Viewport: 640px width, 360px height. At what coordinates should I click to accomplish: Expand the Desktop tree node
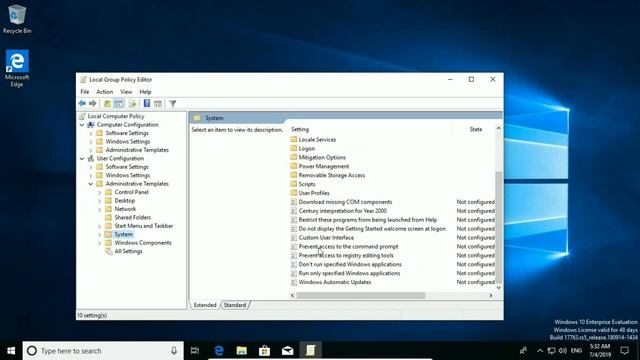[100, 201]
